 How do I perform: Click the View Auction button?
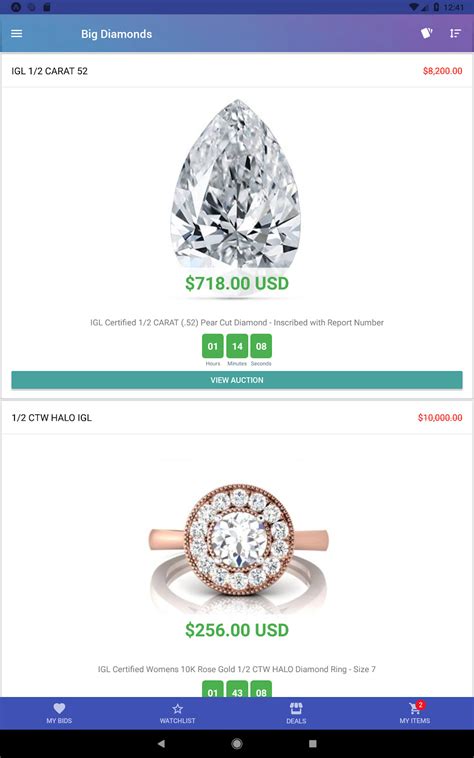(237, 380)
